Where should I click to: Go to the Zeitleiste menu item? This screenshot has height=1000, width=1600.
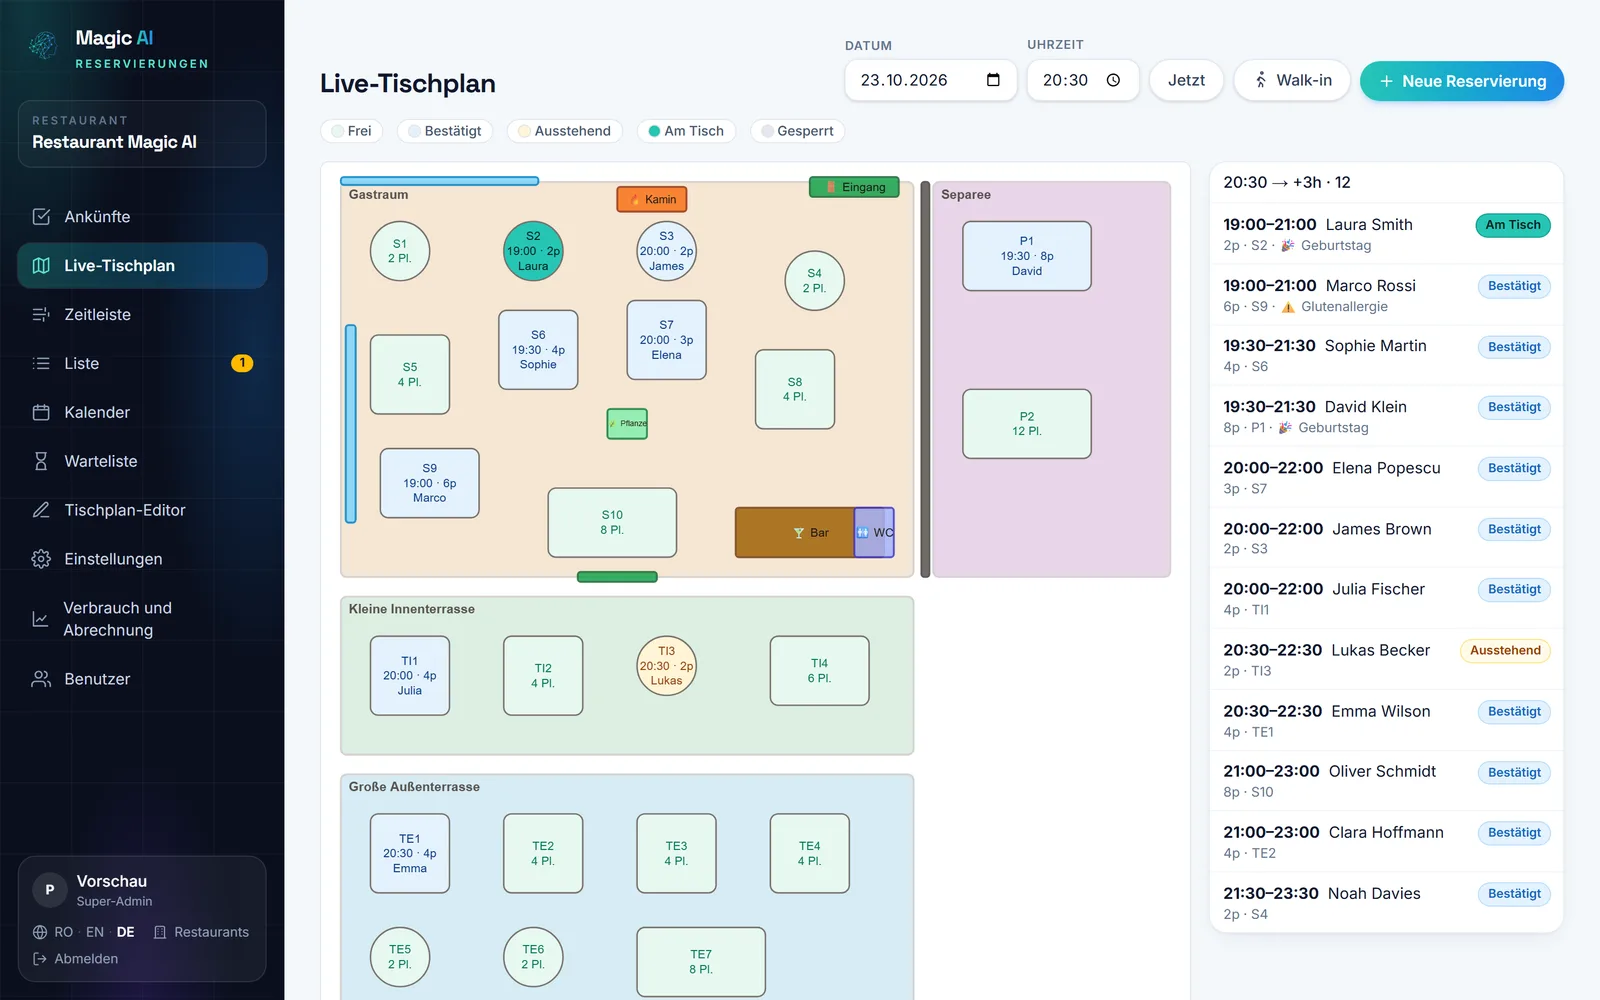pos(142,315)
